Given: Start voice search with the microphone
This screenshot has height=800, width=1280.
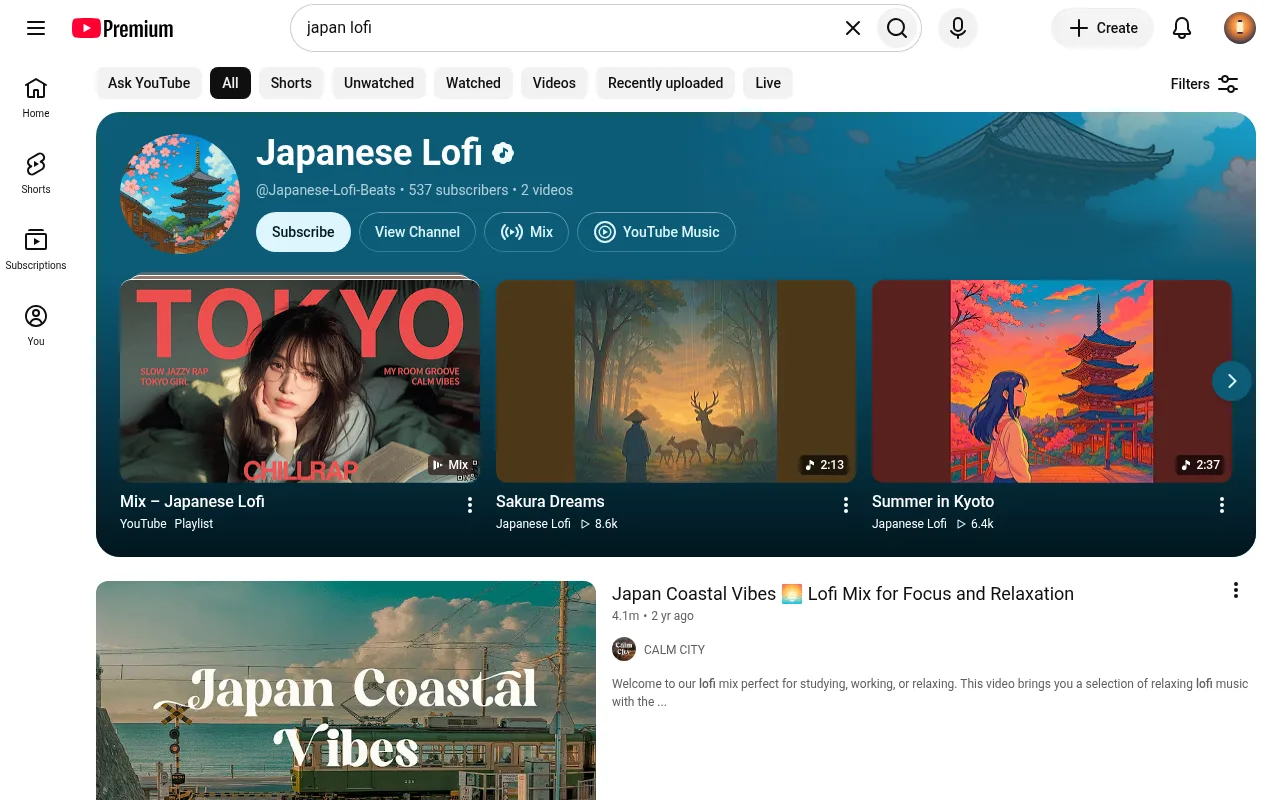Looking at the screenshot, I should (958, 28).
